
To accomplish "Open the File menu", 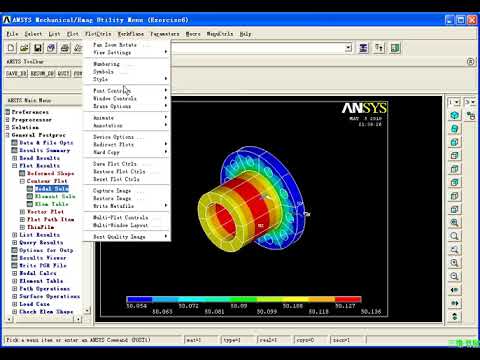I will pos(12,34).
